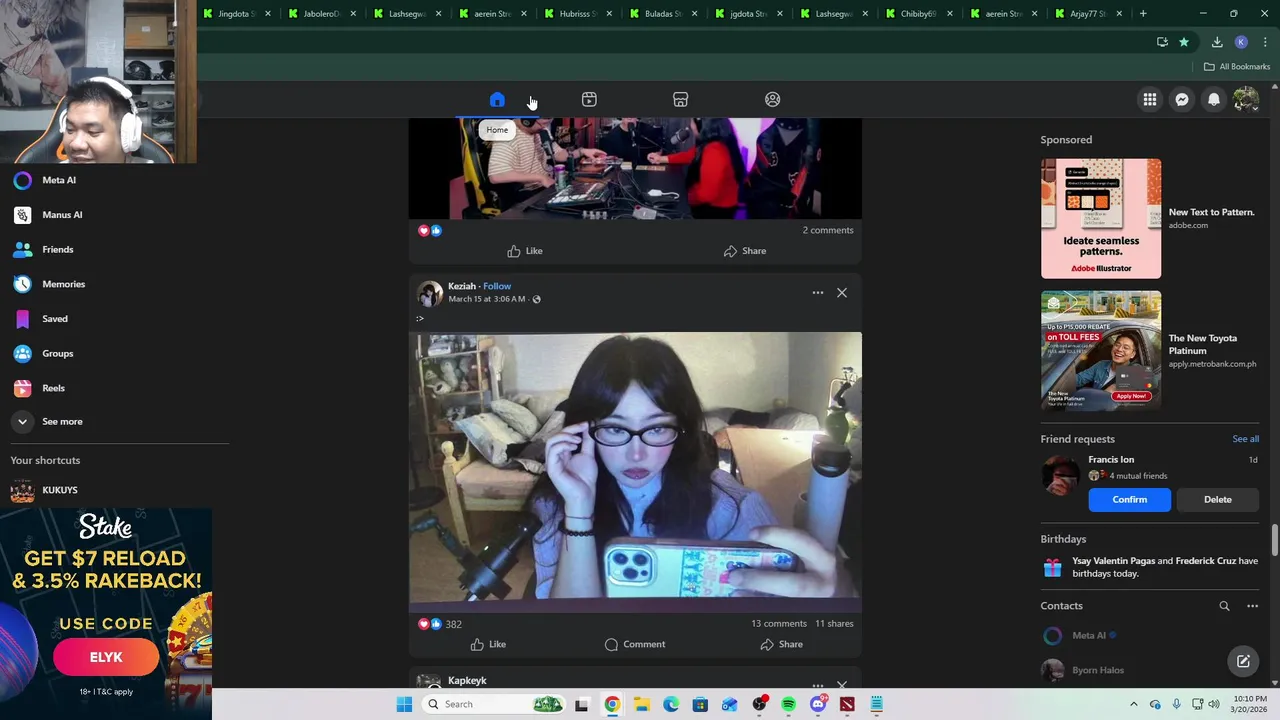Viewport: 1280px width, 720px height.
Task: Delete Francis Ion's friend request
Action: point(1217,500)
